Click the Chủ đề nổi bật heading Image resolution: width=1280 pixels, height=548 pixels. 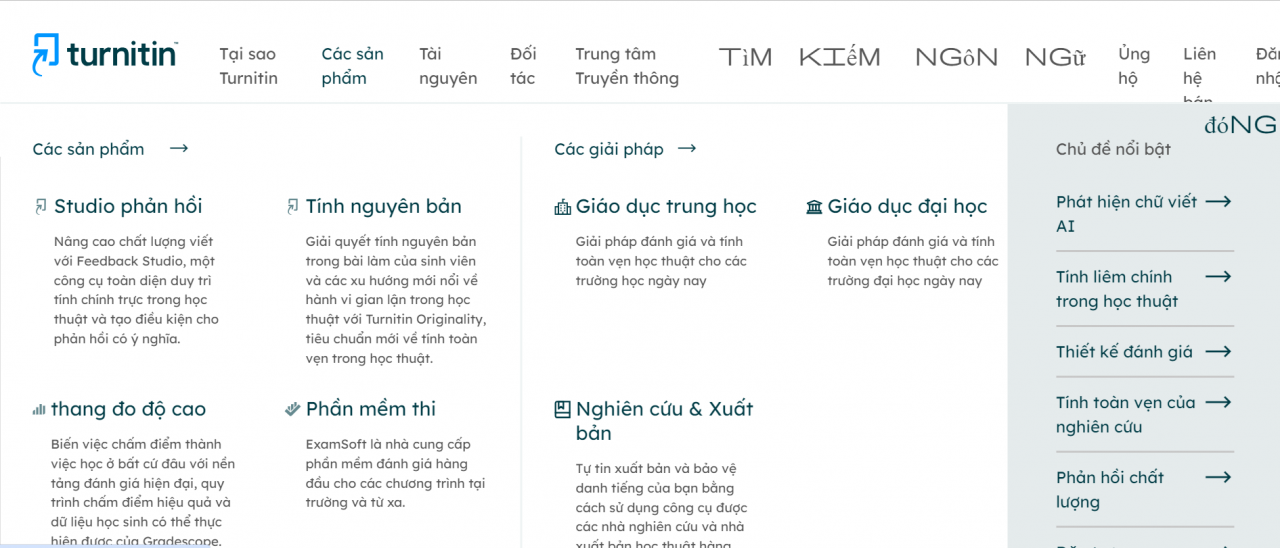pos(1113,149)
